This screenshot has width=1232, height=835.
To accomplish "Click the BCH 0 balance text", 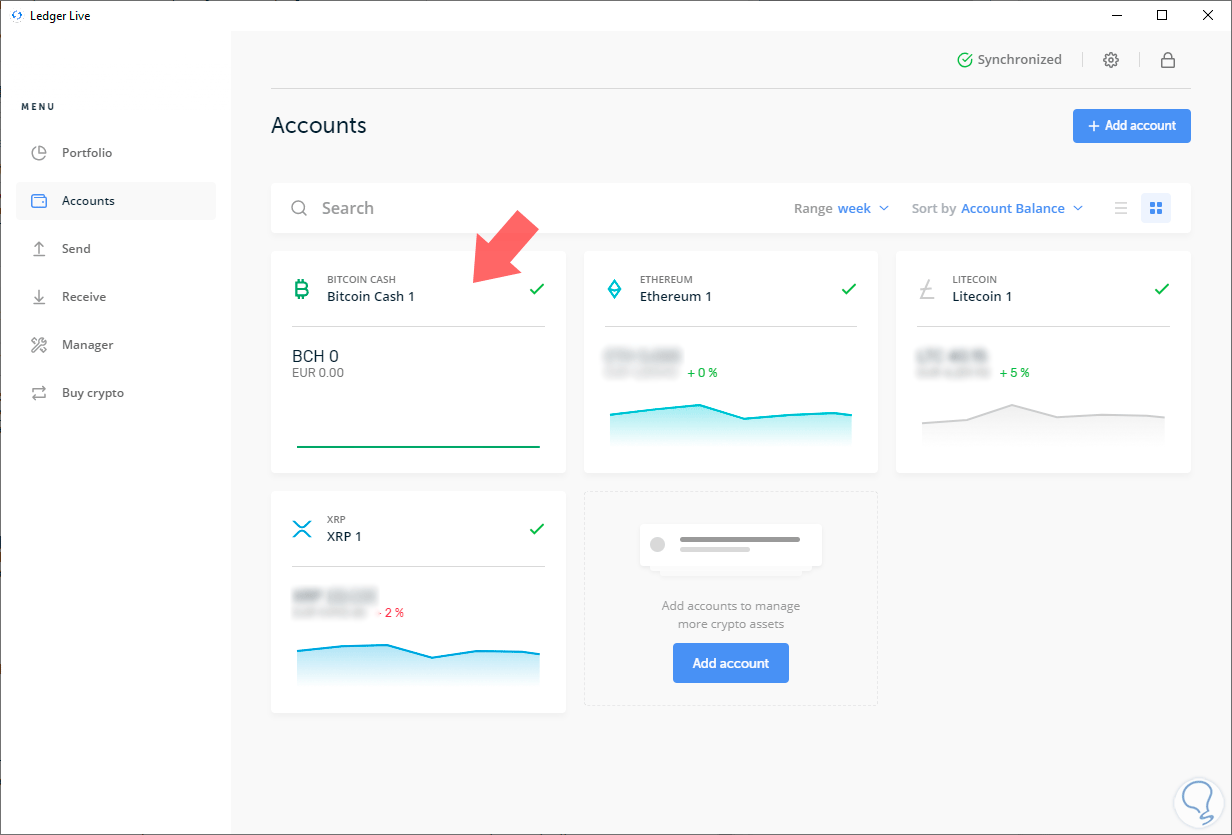I will [315, 356].
